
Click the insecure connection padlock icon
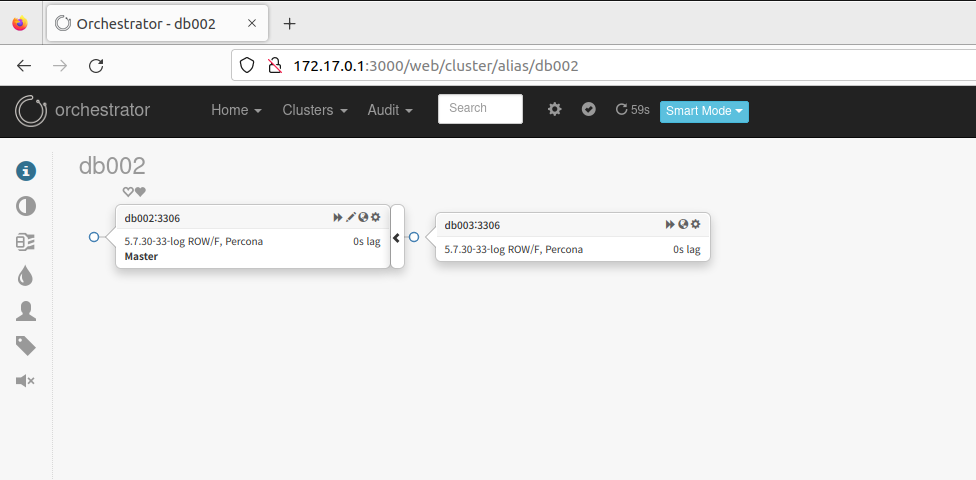[274, 65]
